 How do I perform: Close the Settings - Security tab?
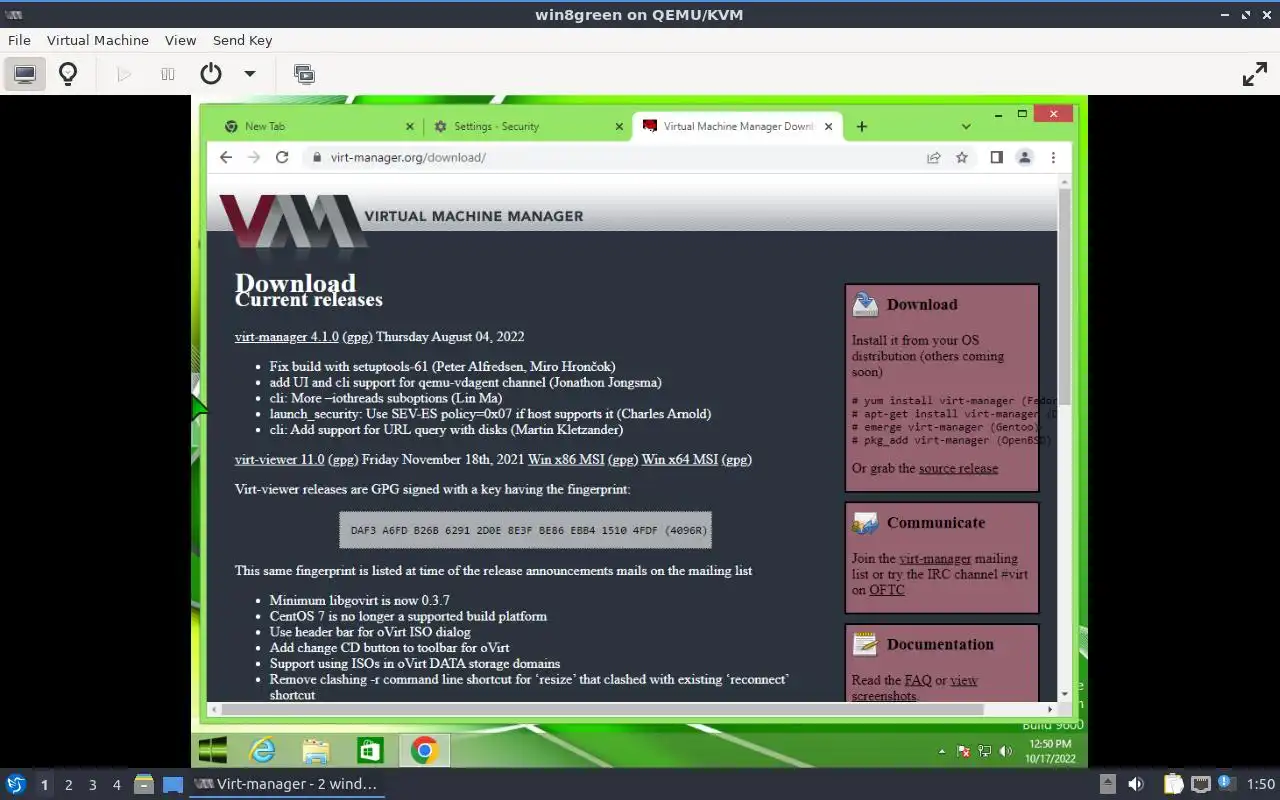(x=619, y=127)
